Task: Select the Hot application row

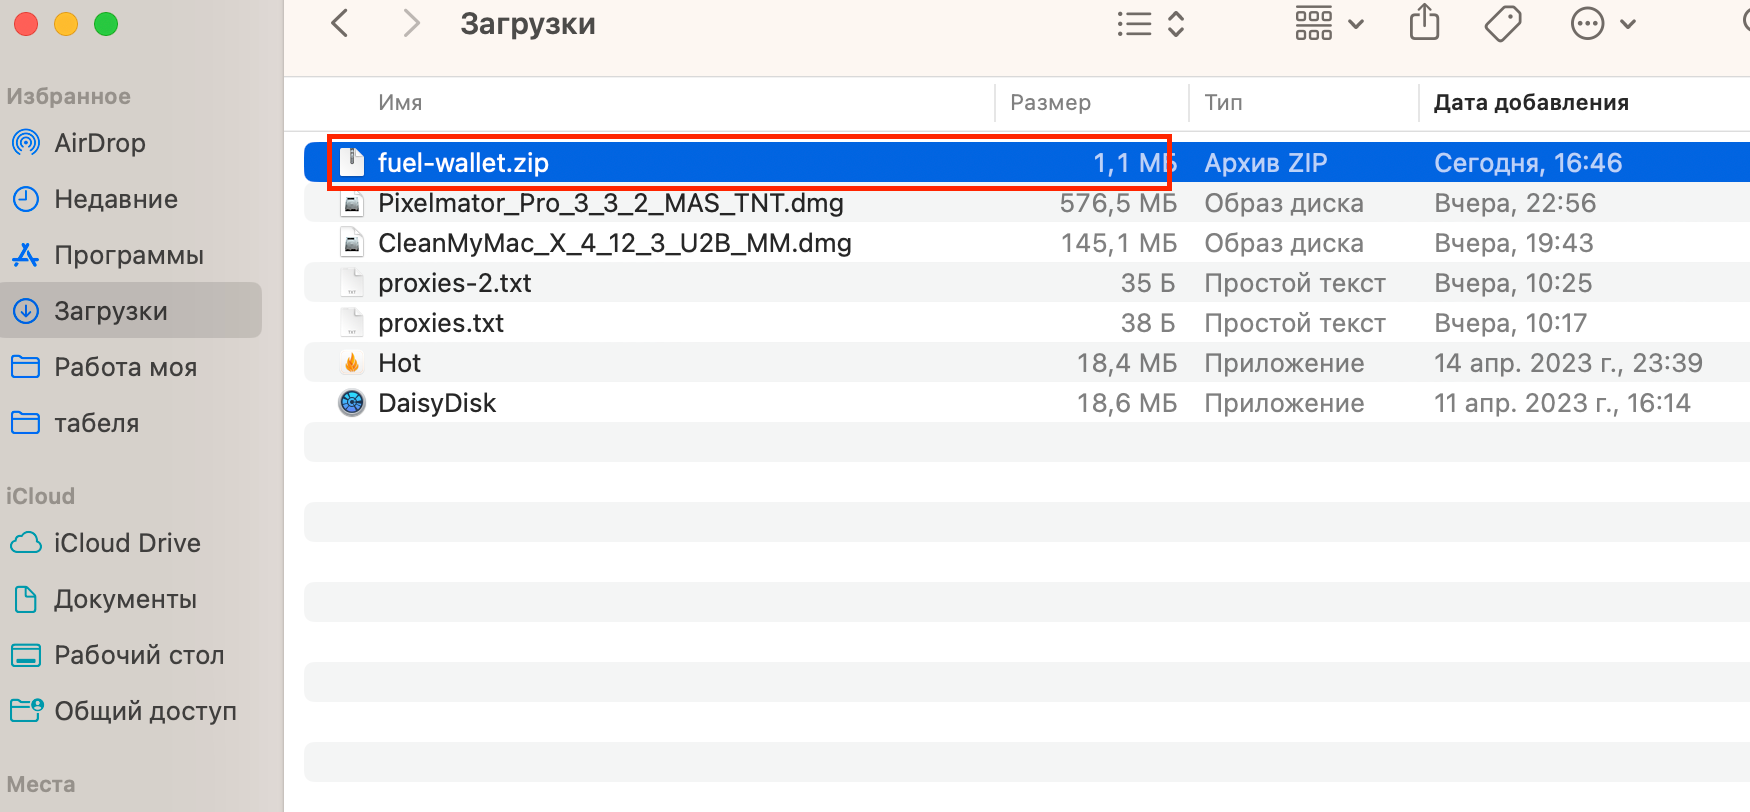Action: 1027,363
